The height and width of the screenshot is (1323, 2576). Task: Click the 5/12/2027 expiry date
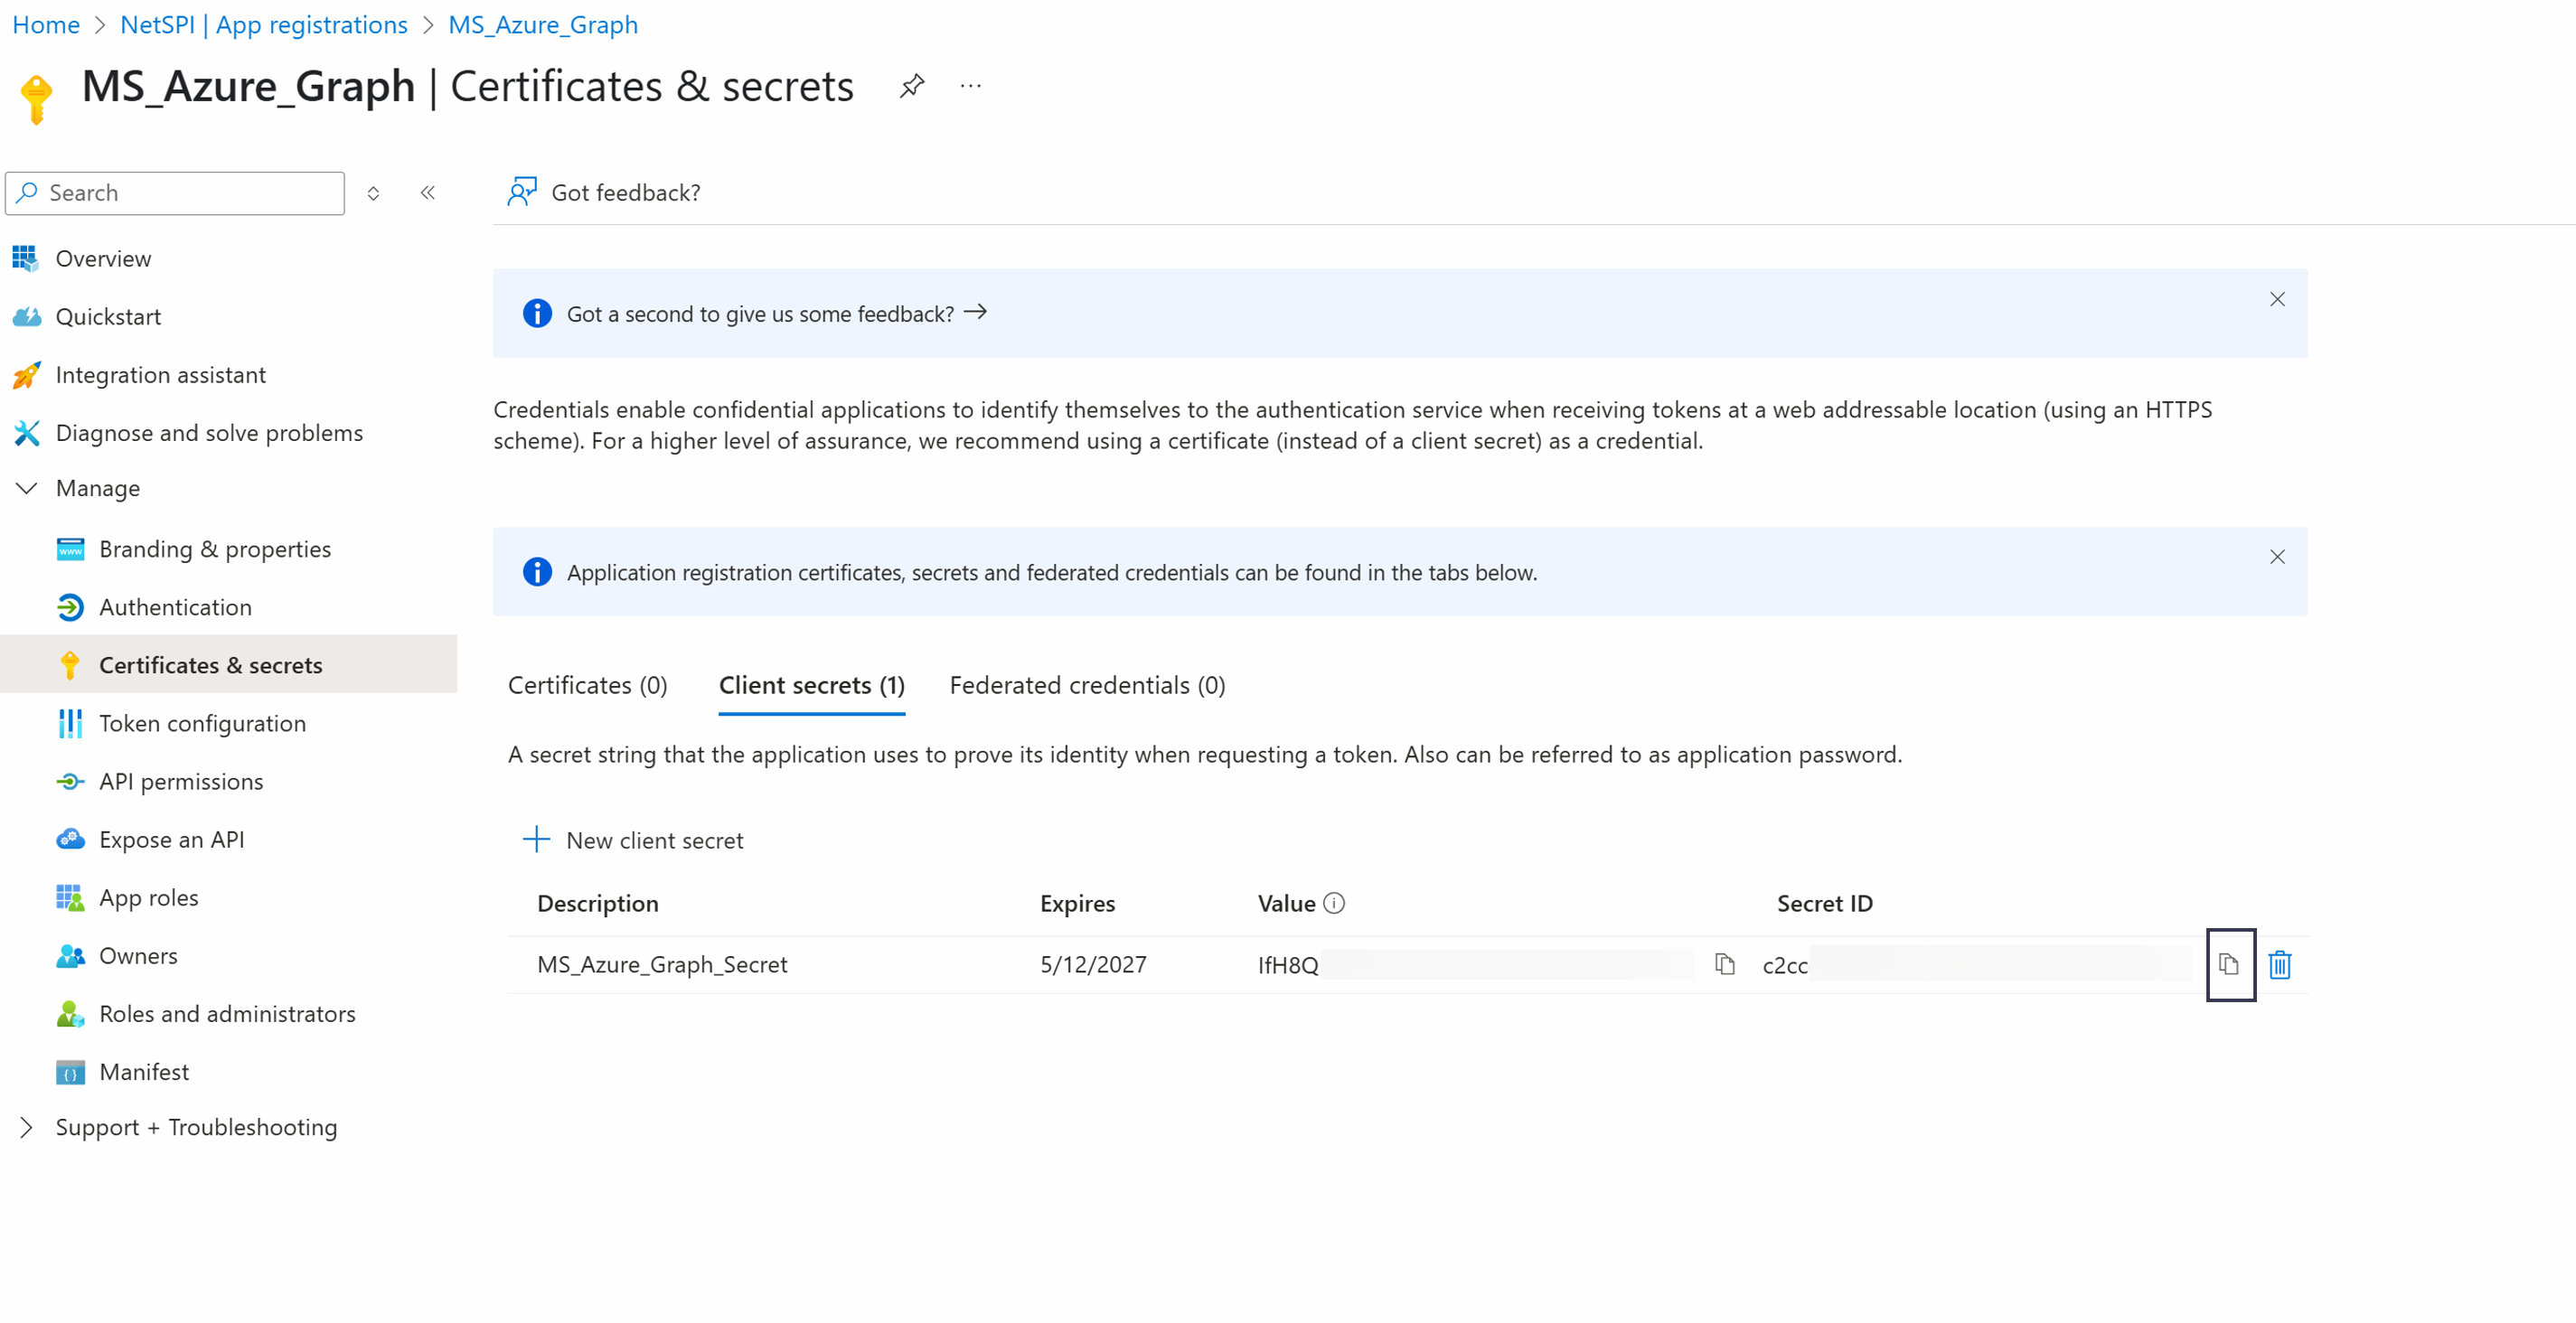point(1093,964)
